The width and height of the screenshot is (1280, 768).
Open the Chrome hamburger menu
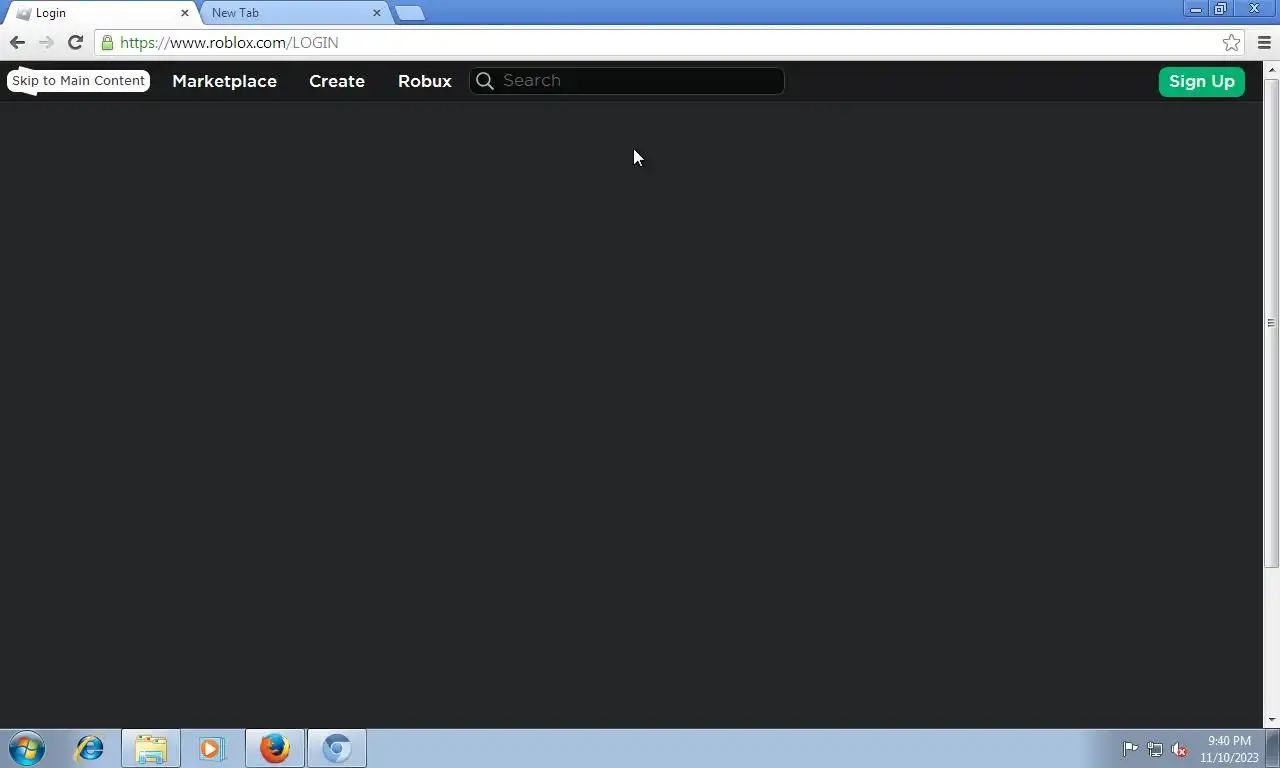click(1264, 42)
